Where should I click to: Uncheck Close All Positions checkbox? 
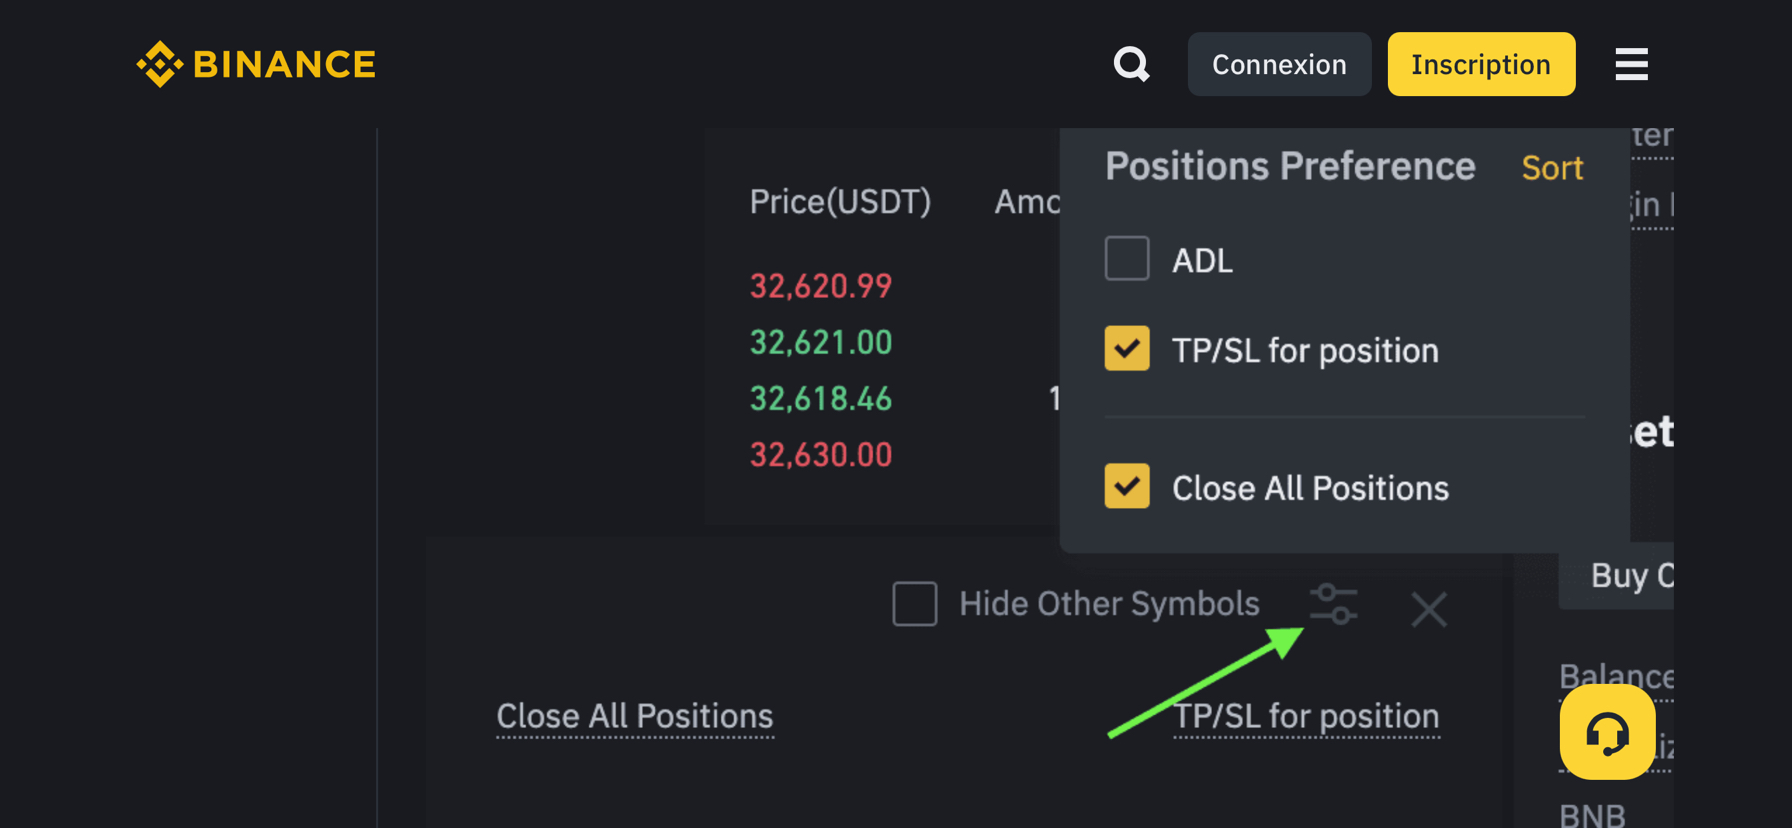click(1127, 487)
